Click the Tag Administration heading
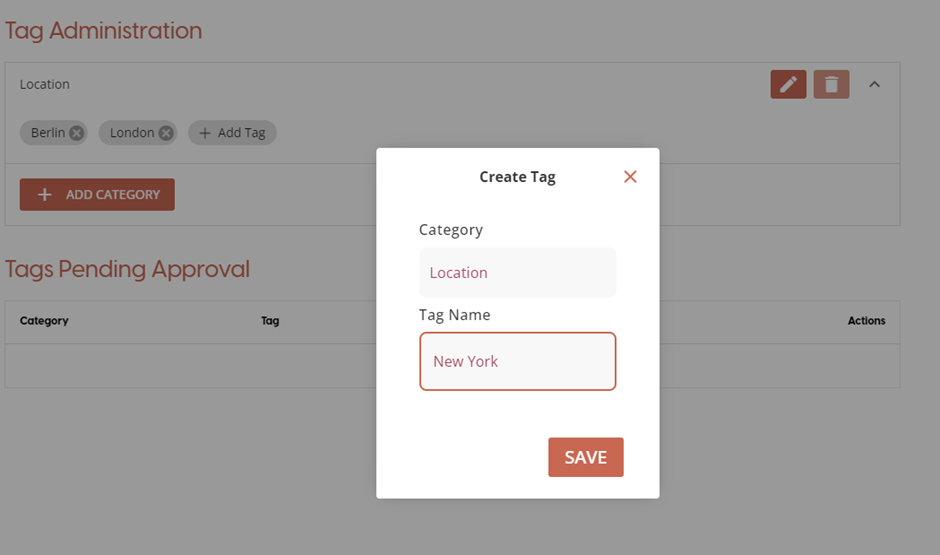 [103, 31]
